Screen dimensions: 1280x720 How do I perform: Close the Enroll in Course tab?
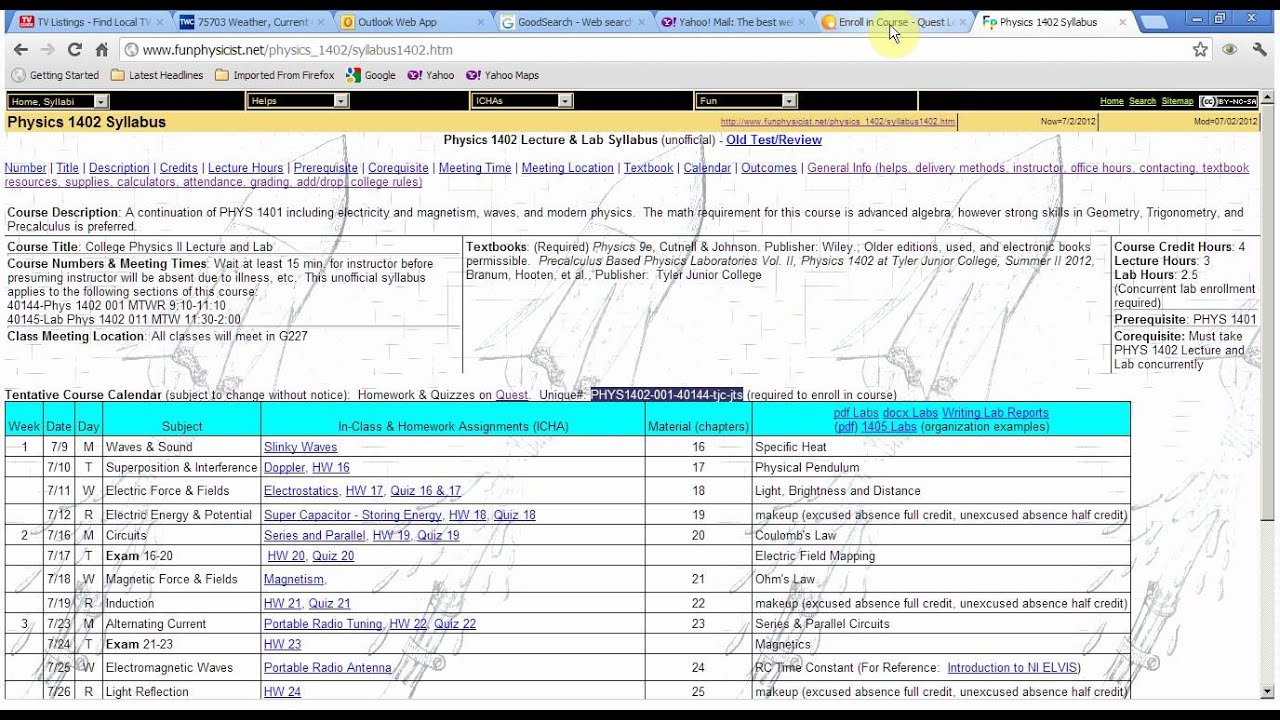(963, 22)
